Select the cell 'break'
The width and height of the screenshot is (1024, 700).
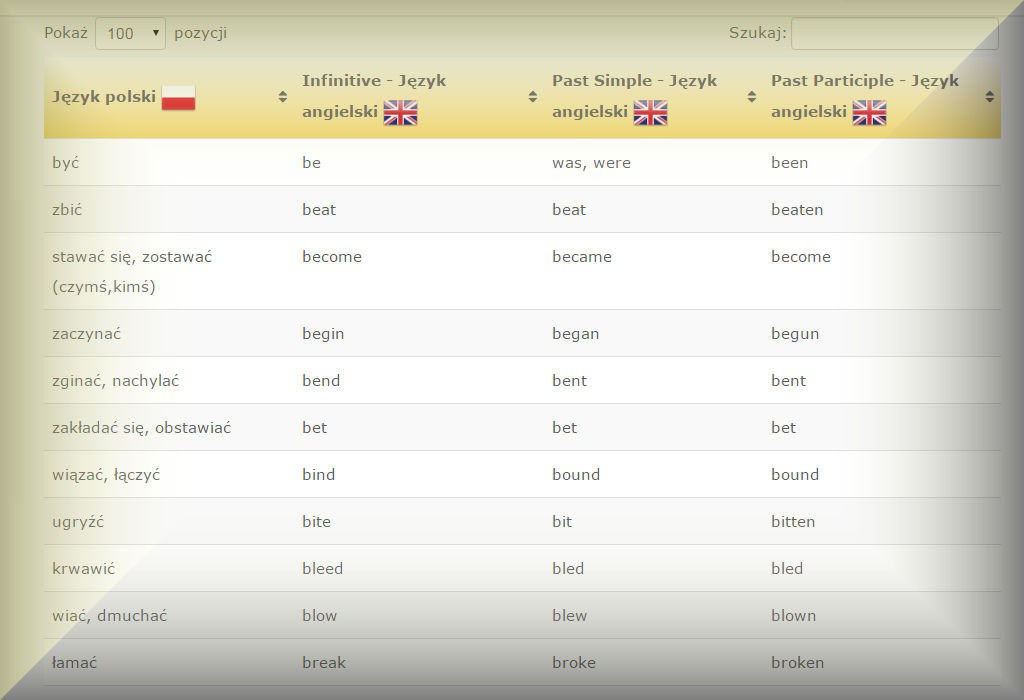pos(419,663)
